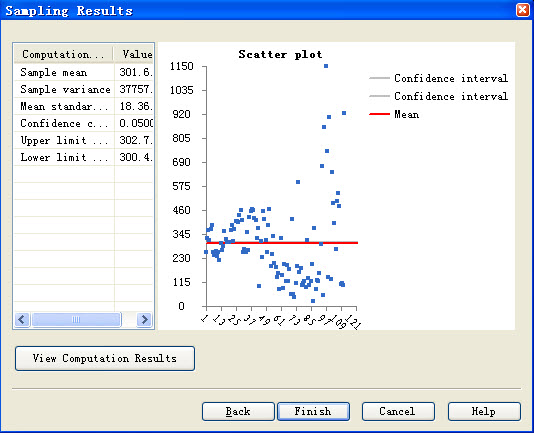The width and height of the screenshot is (534, 436).
Task: Click Finish to complete sampling
Action: coord(313,411)
